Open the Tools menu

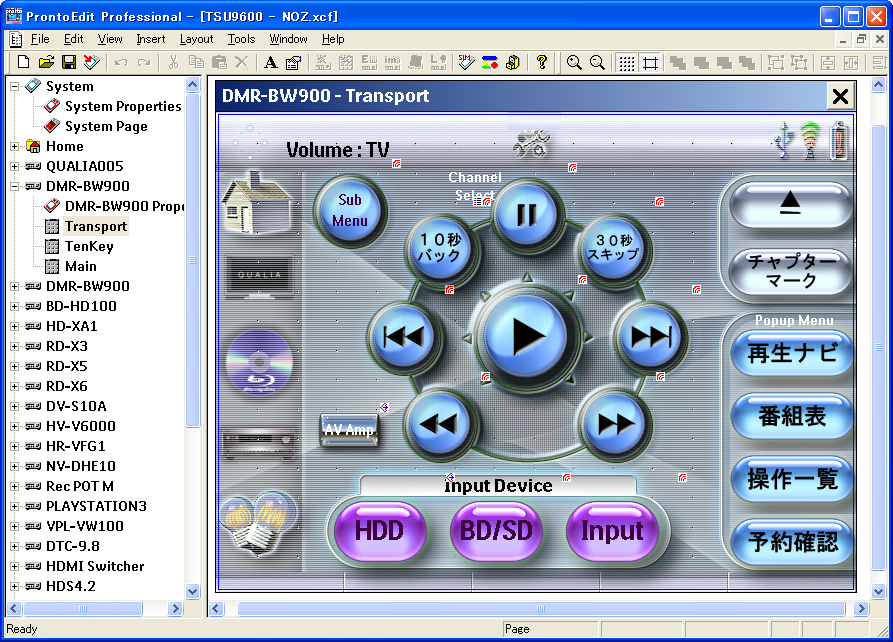tap(241, 39)
